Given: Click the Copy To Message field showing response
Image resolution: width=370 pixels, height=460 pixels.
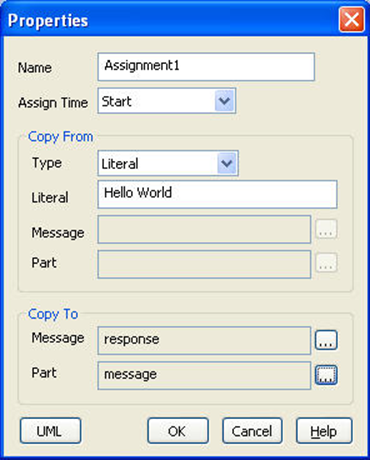Looking at the screenshot, I should point(204,340).
